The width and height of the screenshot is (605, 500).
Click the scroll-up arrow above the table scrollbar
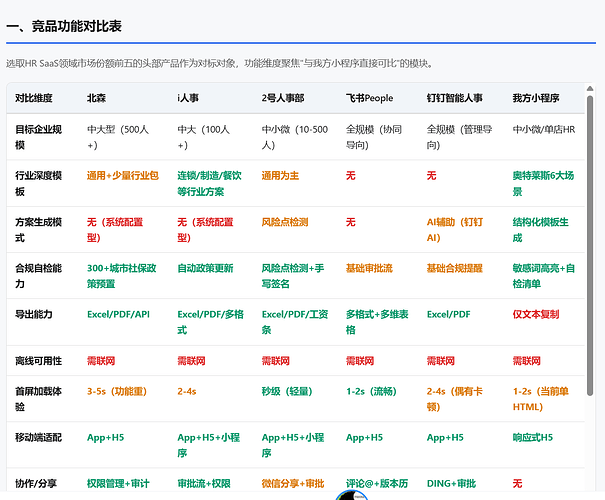pyautogui.click(x=590, y=88)
